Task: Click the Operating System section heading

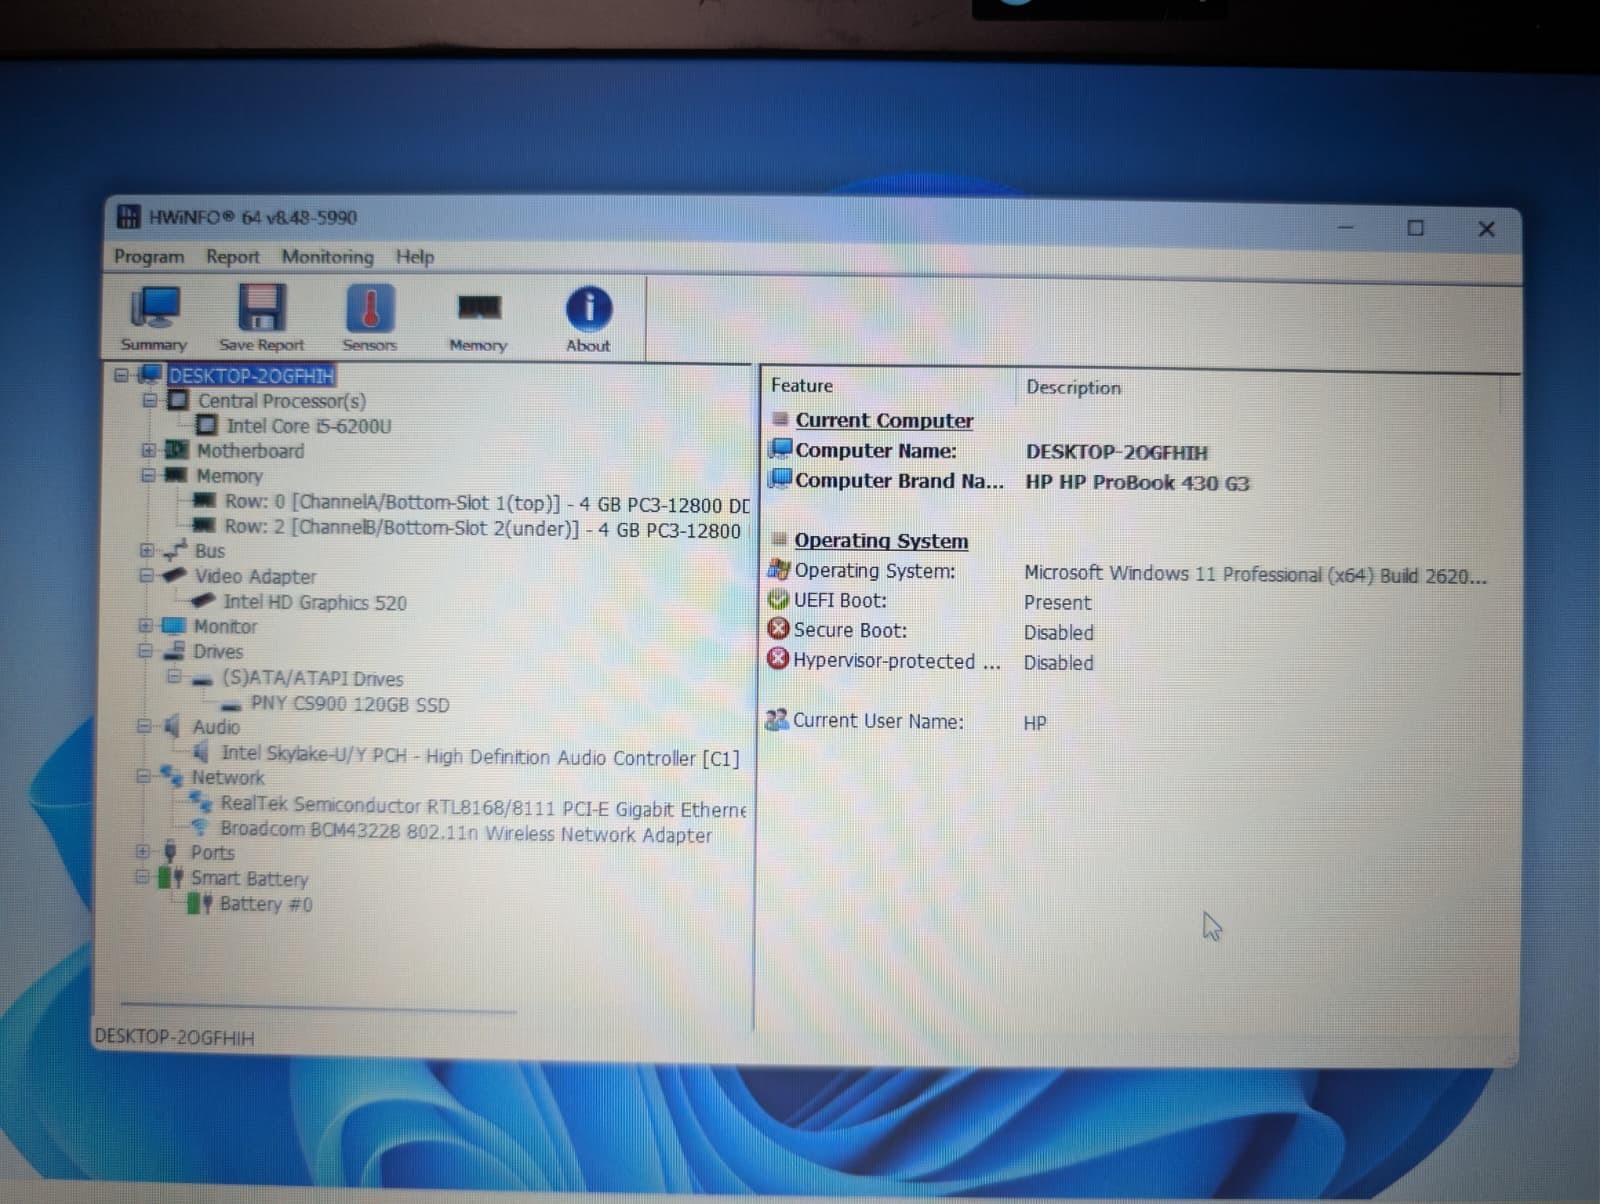Action: point(881,540)
